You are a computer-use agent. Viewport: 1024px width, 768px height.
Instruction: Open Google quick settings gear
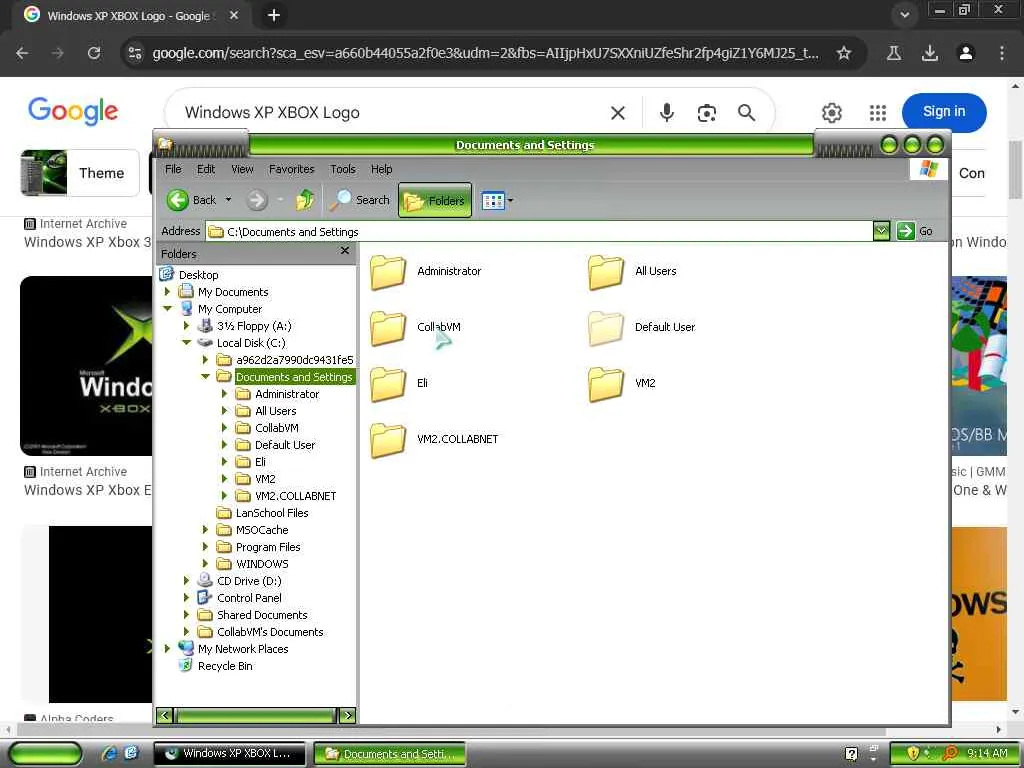click(831, 113)
